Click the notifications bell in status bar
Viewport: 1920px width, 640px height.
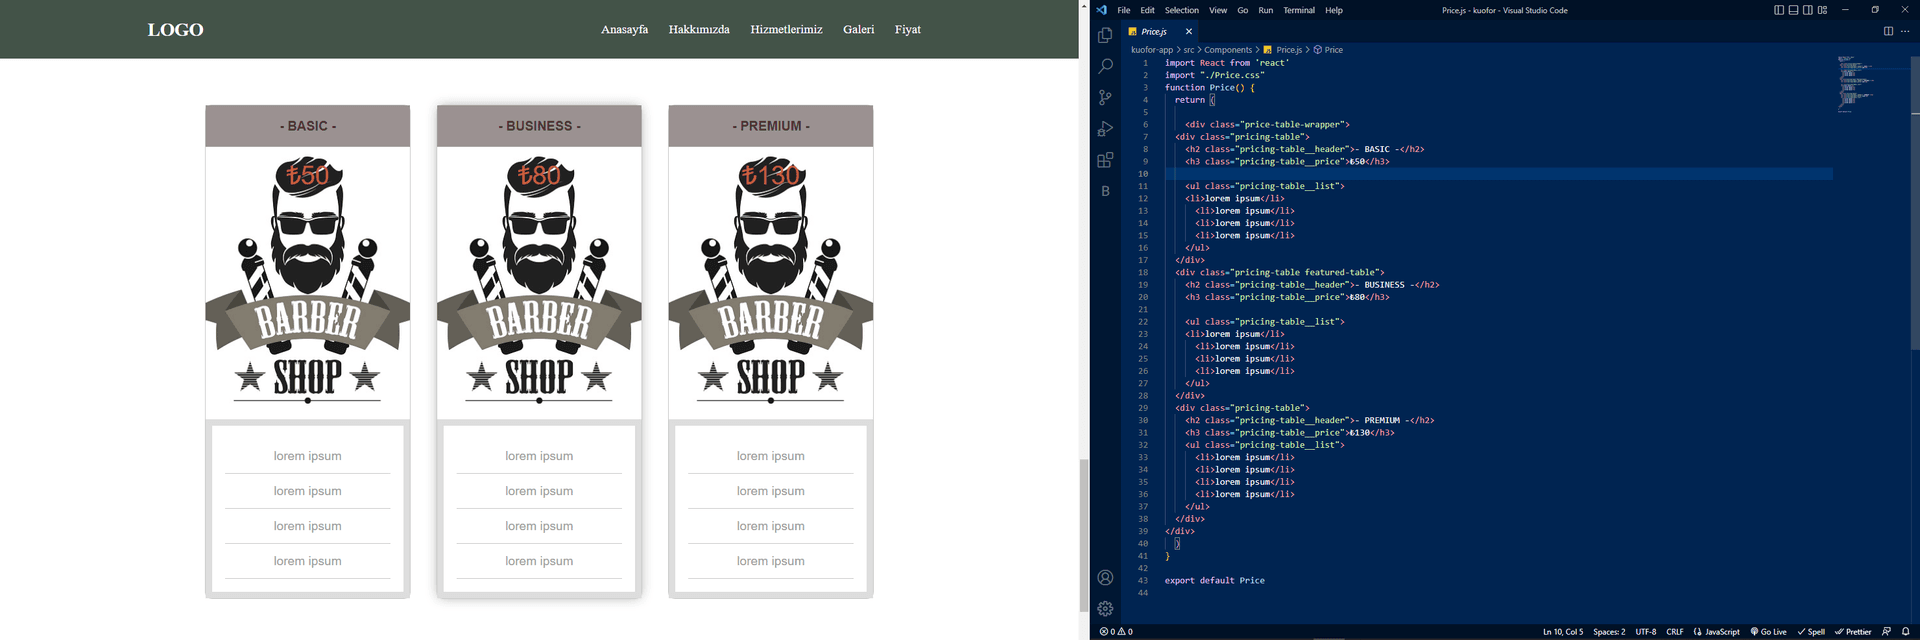pyautogui.click(x=1905, y=632)
